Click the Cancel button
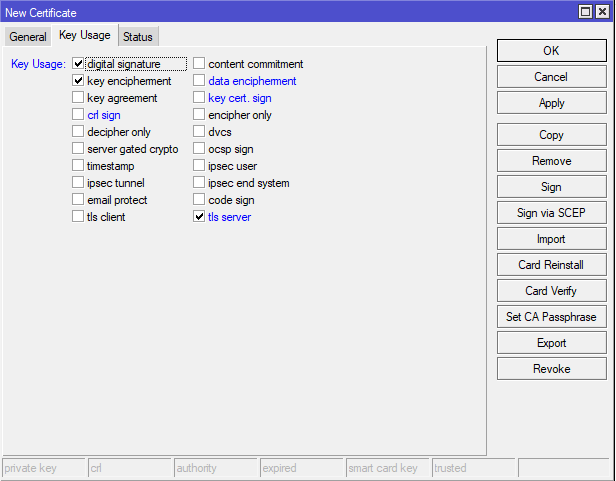 coord(552,77)
